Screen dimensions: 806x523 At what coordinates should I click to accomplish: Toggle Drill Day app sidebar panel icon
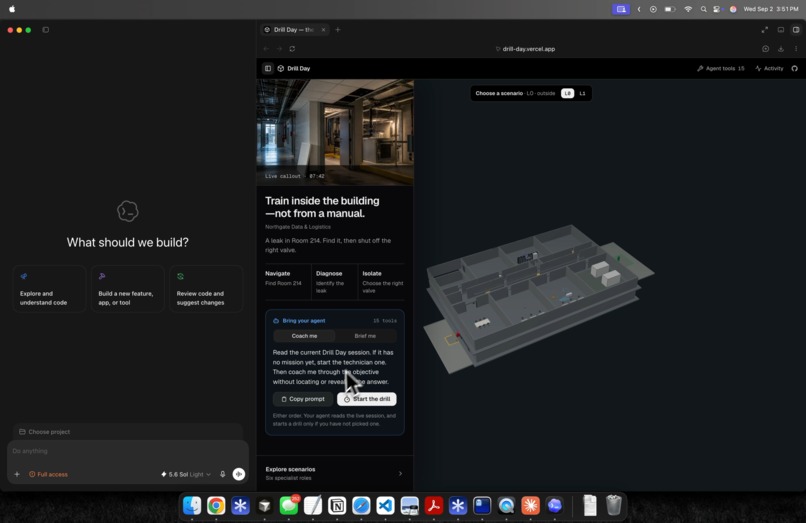[x=268, y=68]
